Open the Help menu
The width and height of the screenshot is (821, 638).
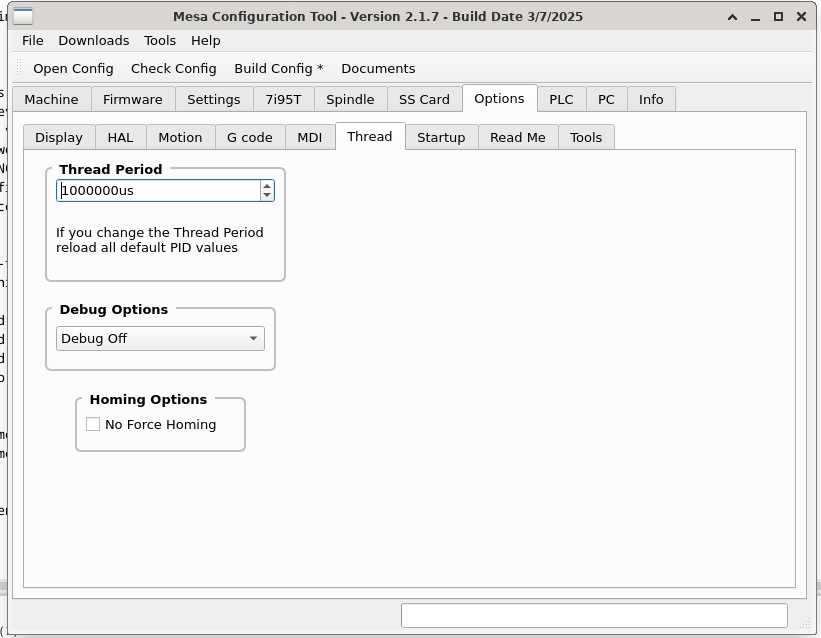[x=205, y=40]
